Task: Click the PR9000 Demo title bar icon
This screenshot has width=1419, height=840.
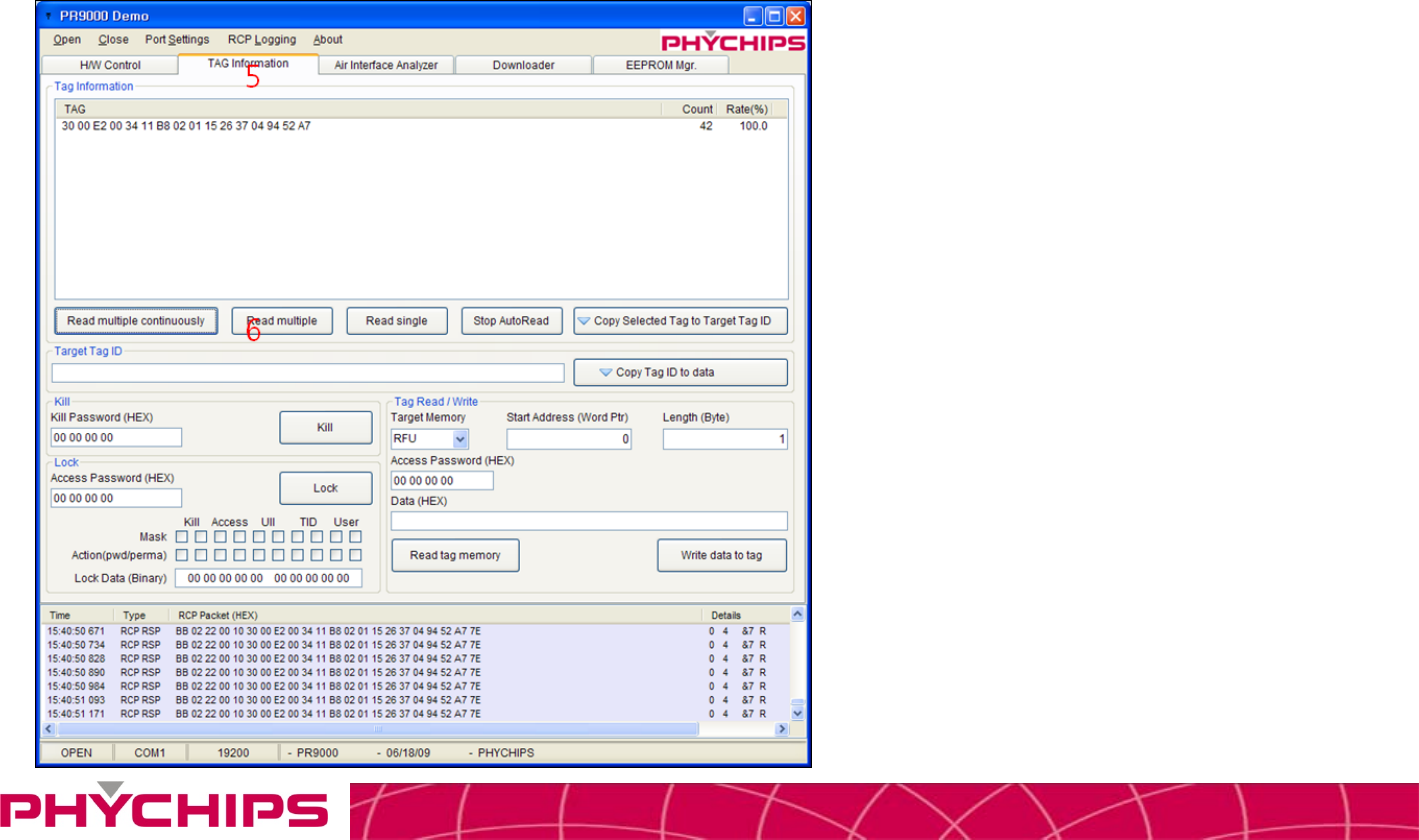Action: click(x=48, y=17)
